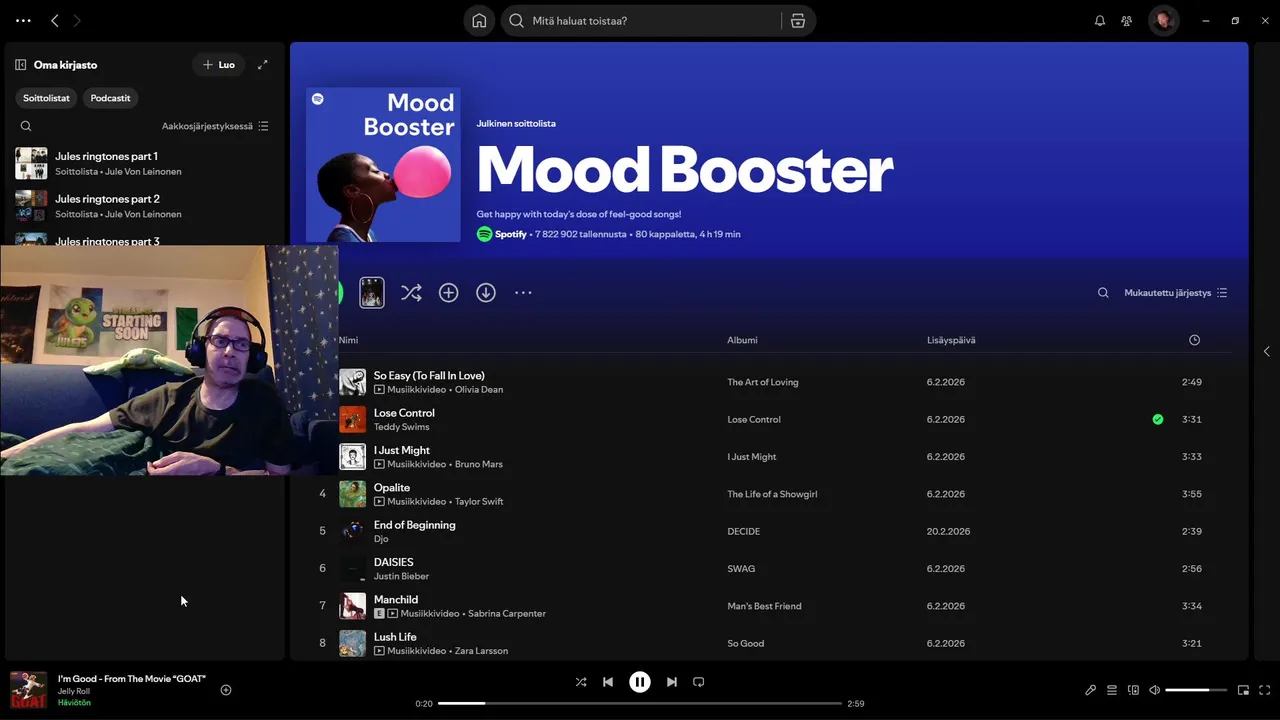
Task: Open the Aakkosjärjestyksessä sort dropdown
Action: [x=215, y=126]
